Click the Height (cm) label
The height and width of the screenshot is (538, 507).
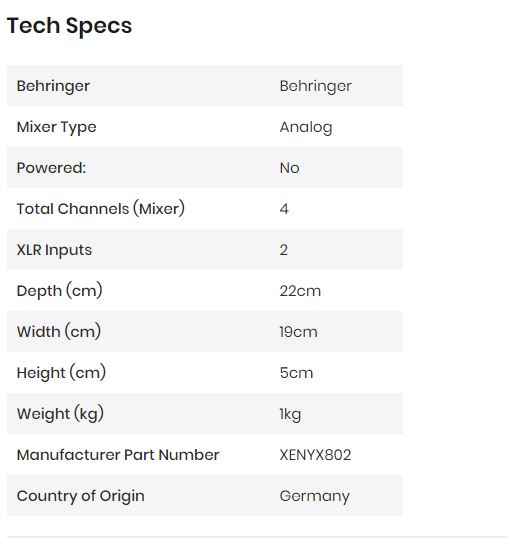click(x=61, y=373)
